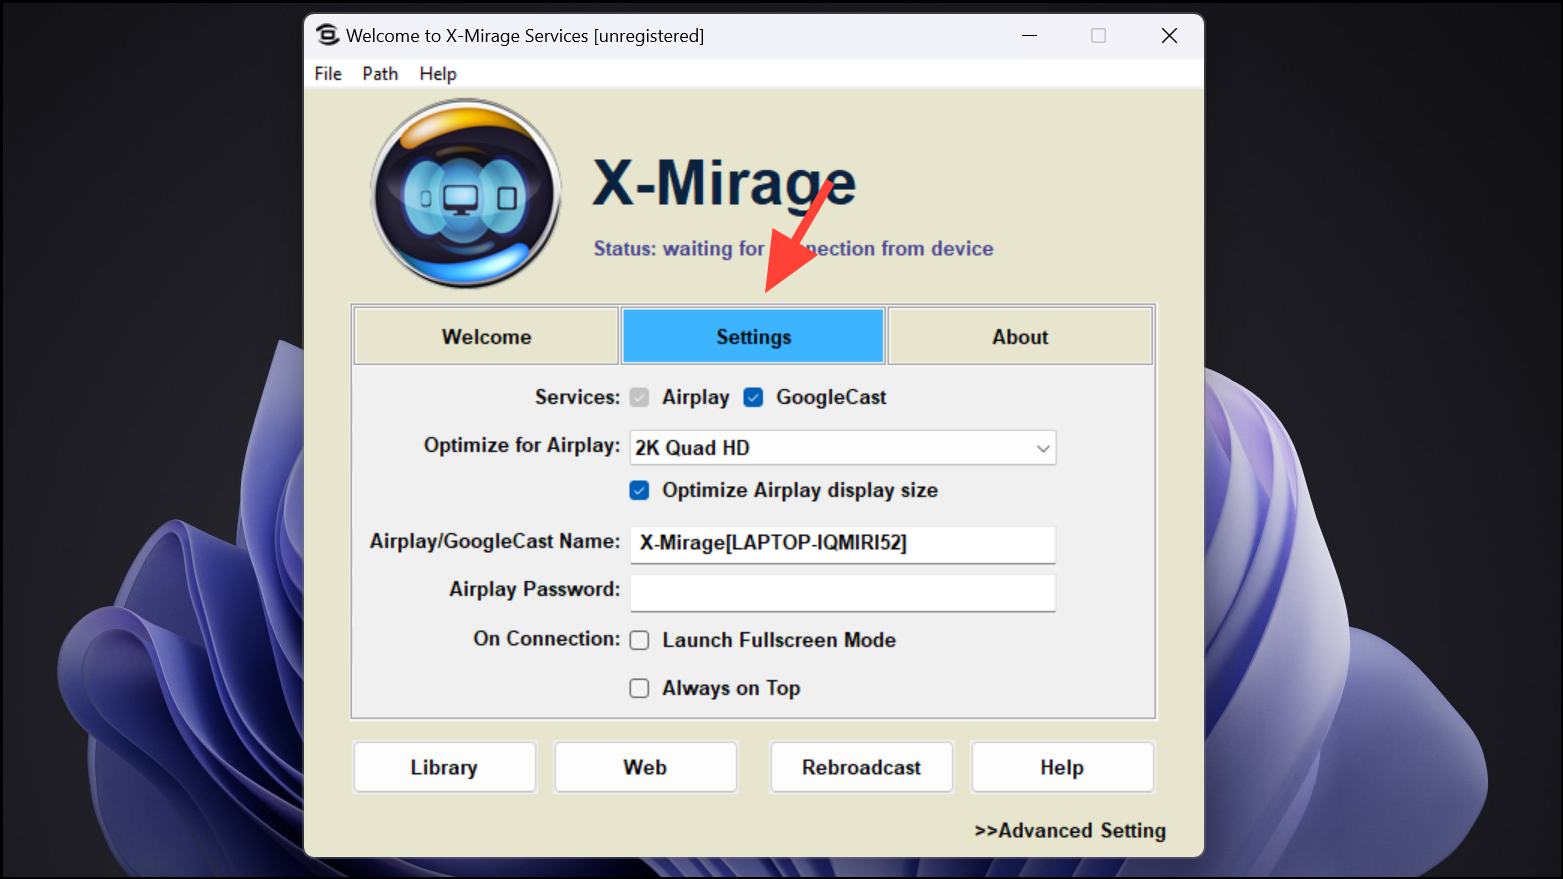Expand the Optimize for Airplay dropdown
The width and height of the screenshot is (1563, 879).
click(843, 448)
